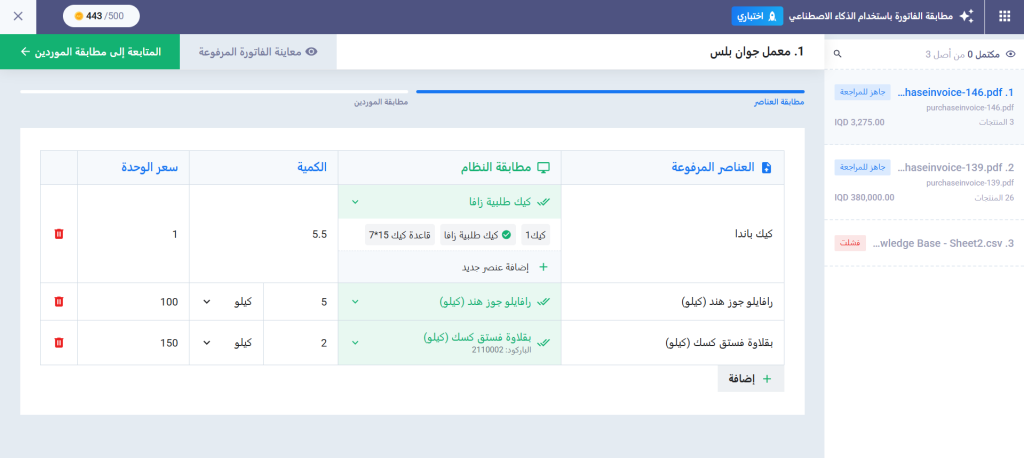Delete the رافايلو جوز هند row

click(x=58, y=301)
